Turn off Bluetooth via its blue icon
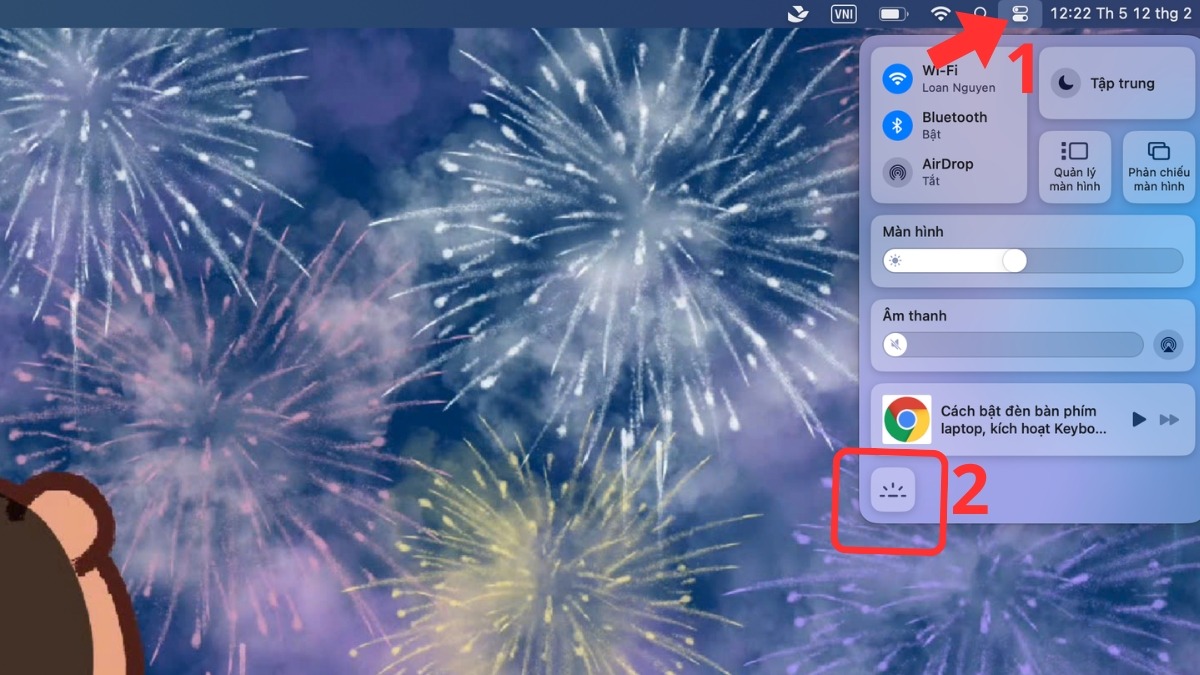This screenshot has width=1200, height=675. pos(898,125)
